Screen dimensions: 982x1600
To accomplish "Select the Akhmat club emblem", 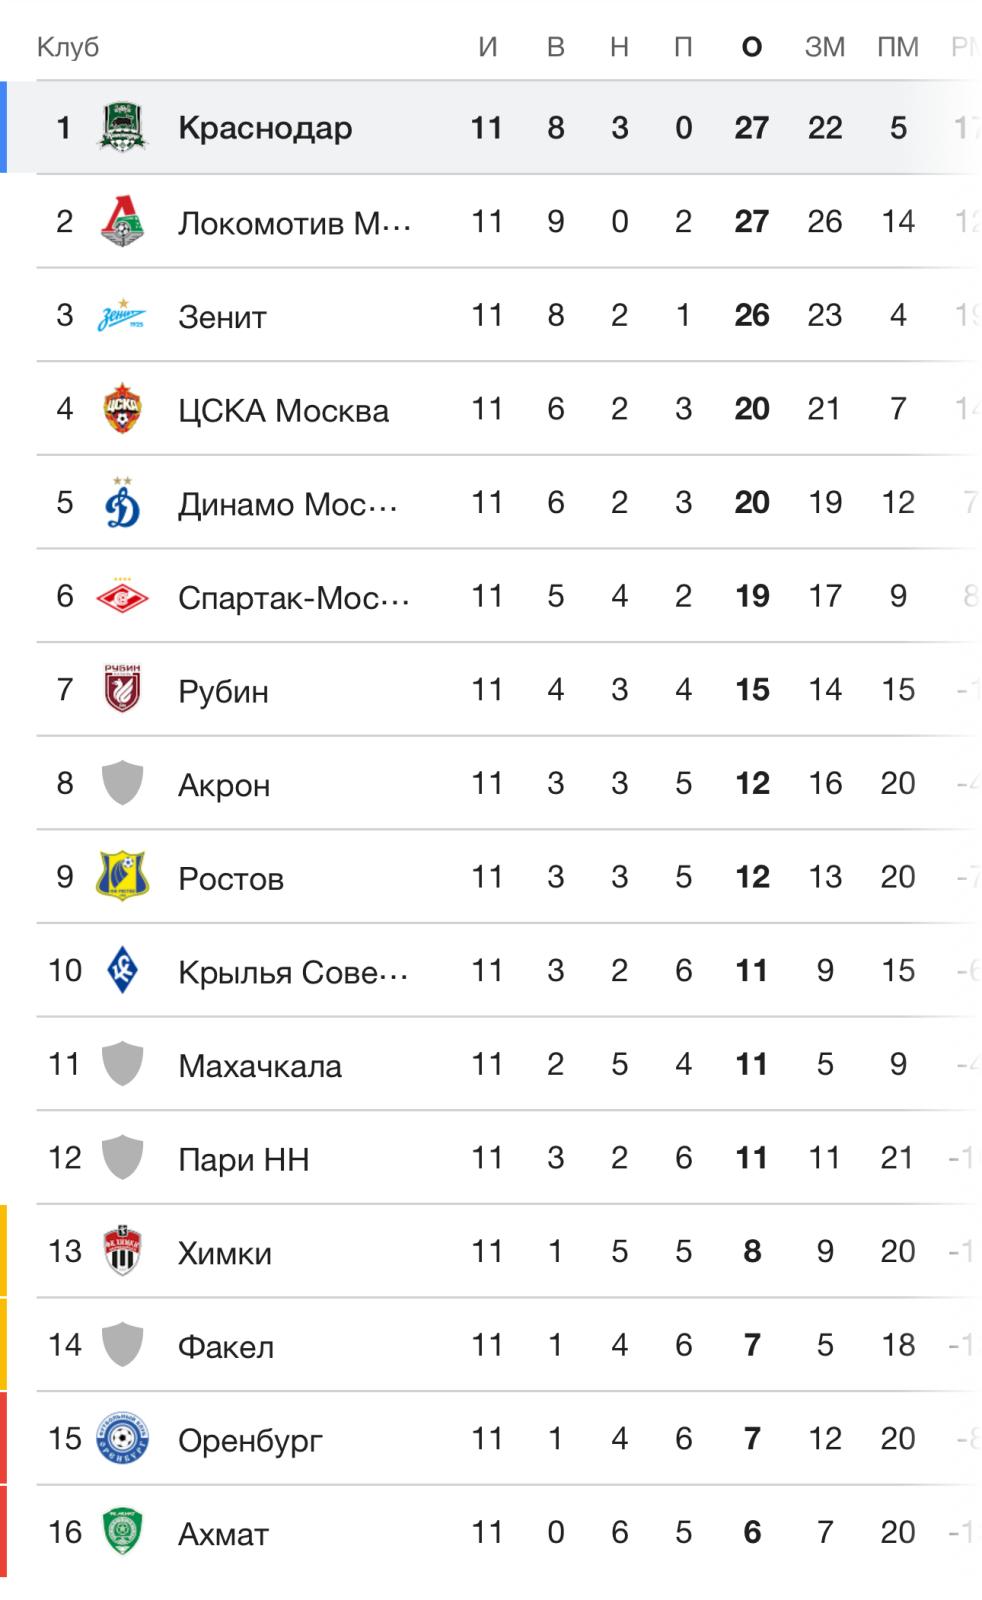I will (x=122, y=1532).
